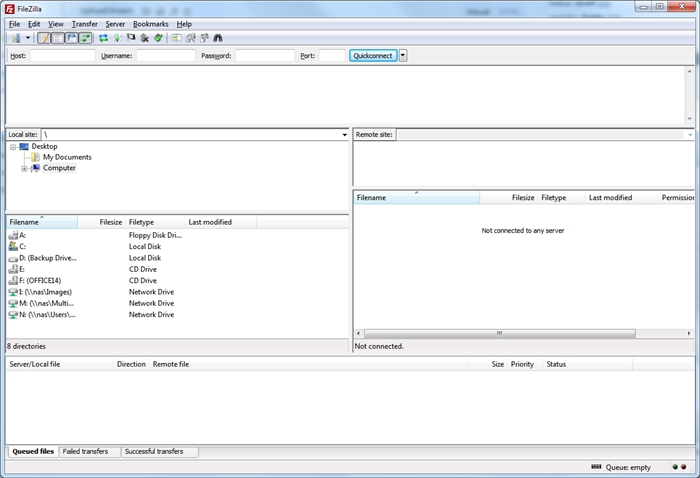
Task: Sort local list by Filename header
Action: point(42,222)
